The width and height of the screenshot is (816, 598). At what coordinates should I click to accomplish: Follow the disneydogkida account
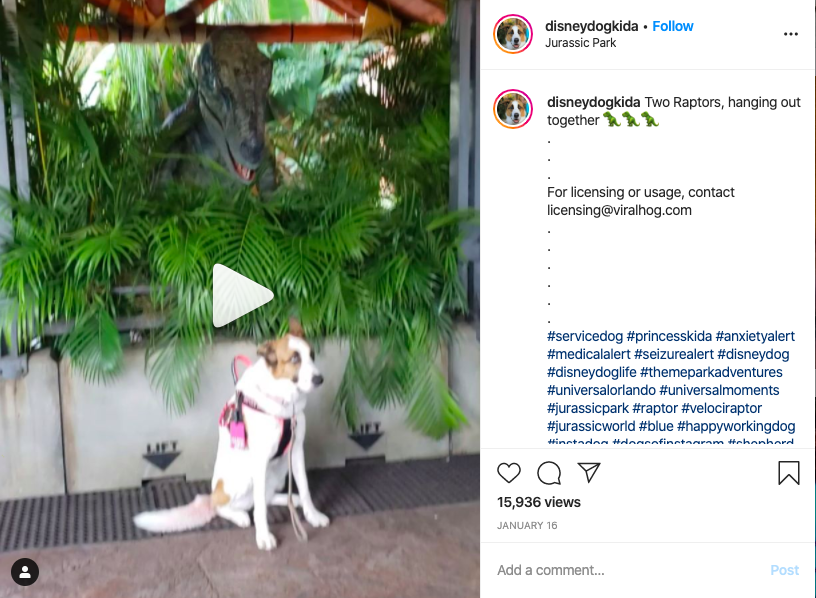click(x=672, y=26)
